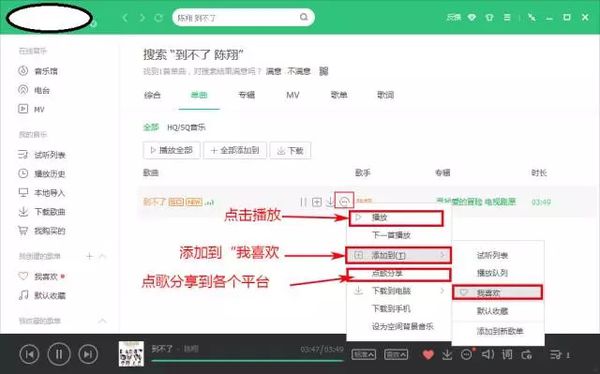This screenshot has height=374, width=600.
Task: Expand 添加到(T) submenu in the context menu
Action: 398,255
